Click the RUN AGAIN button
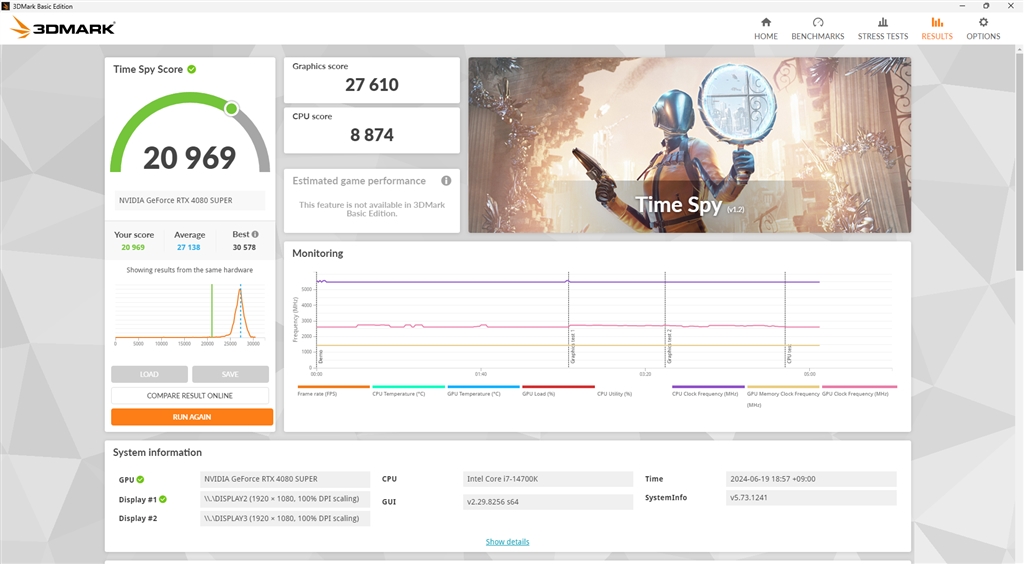 click(191, 416)
